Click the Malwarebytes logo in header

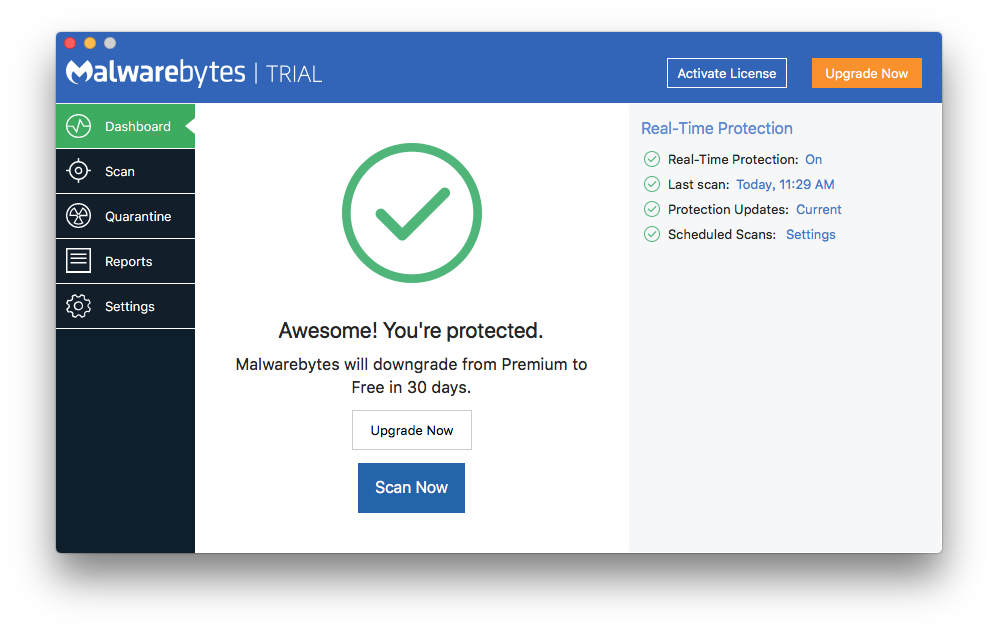coord(155,73)
